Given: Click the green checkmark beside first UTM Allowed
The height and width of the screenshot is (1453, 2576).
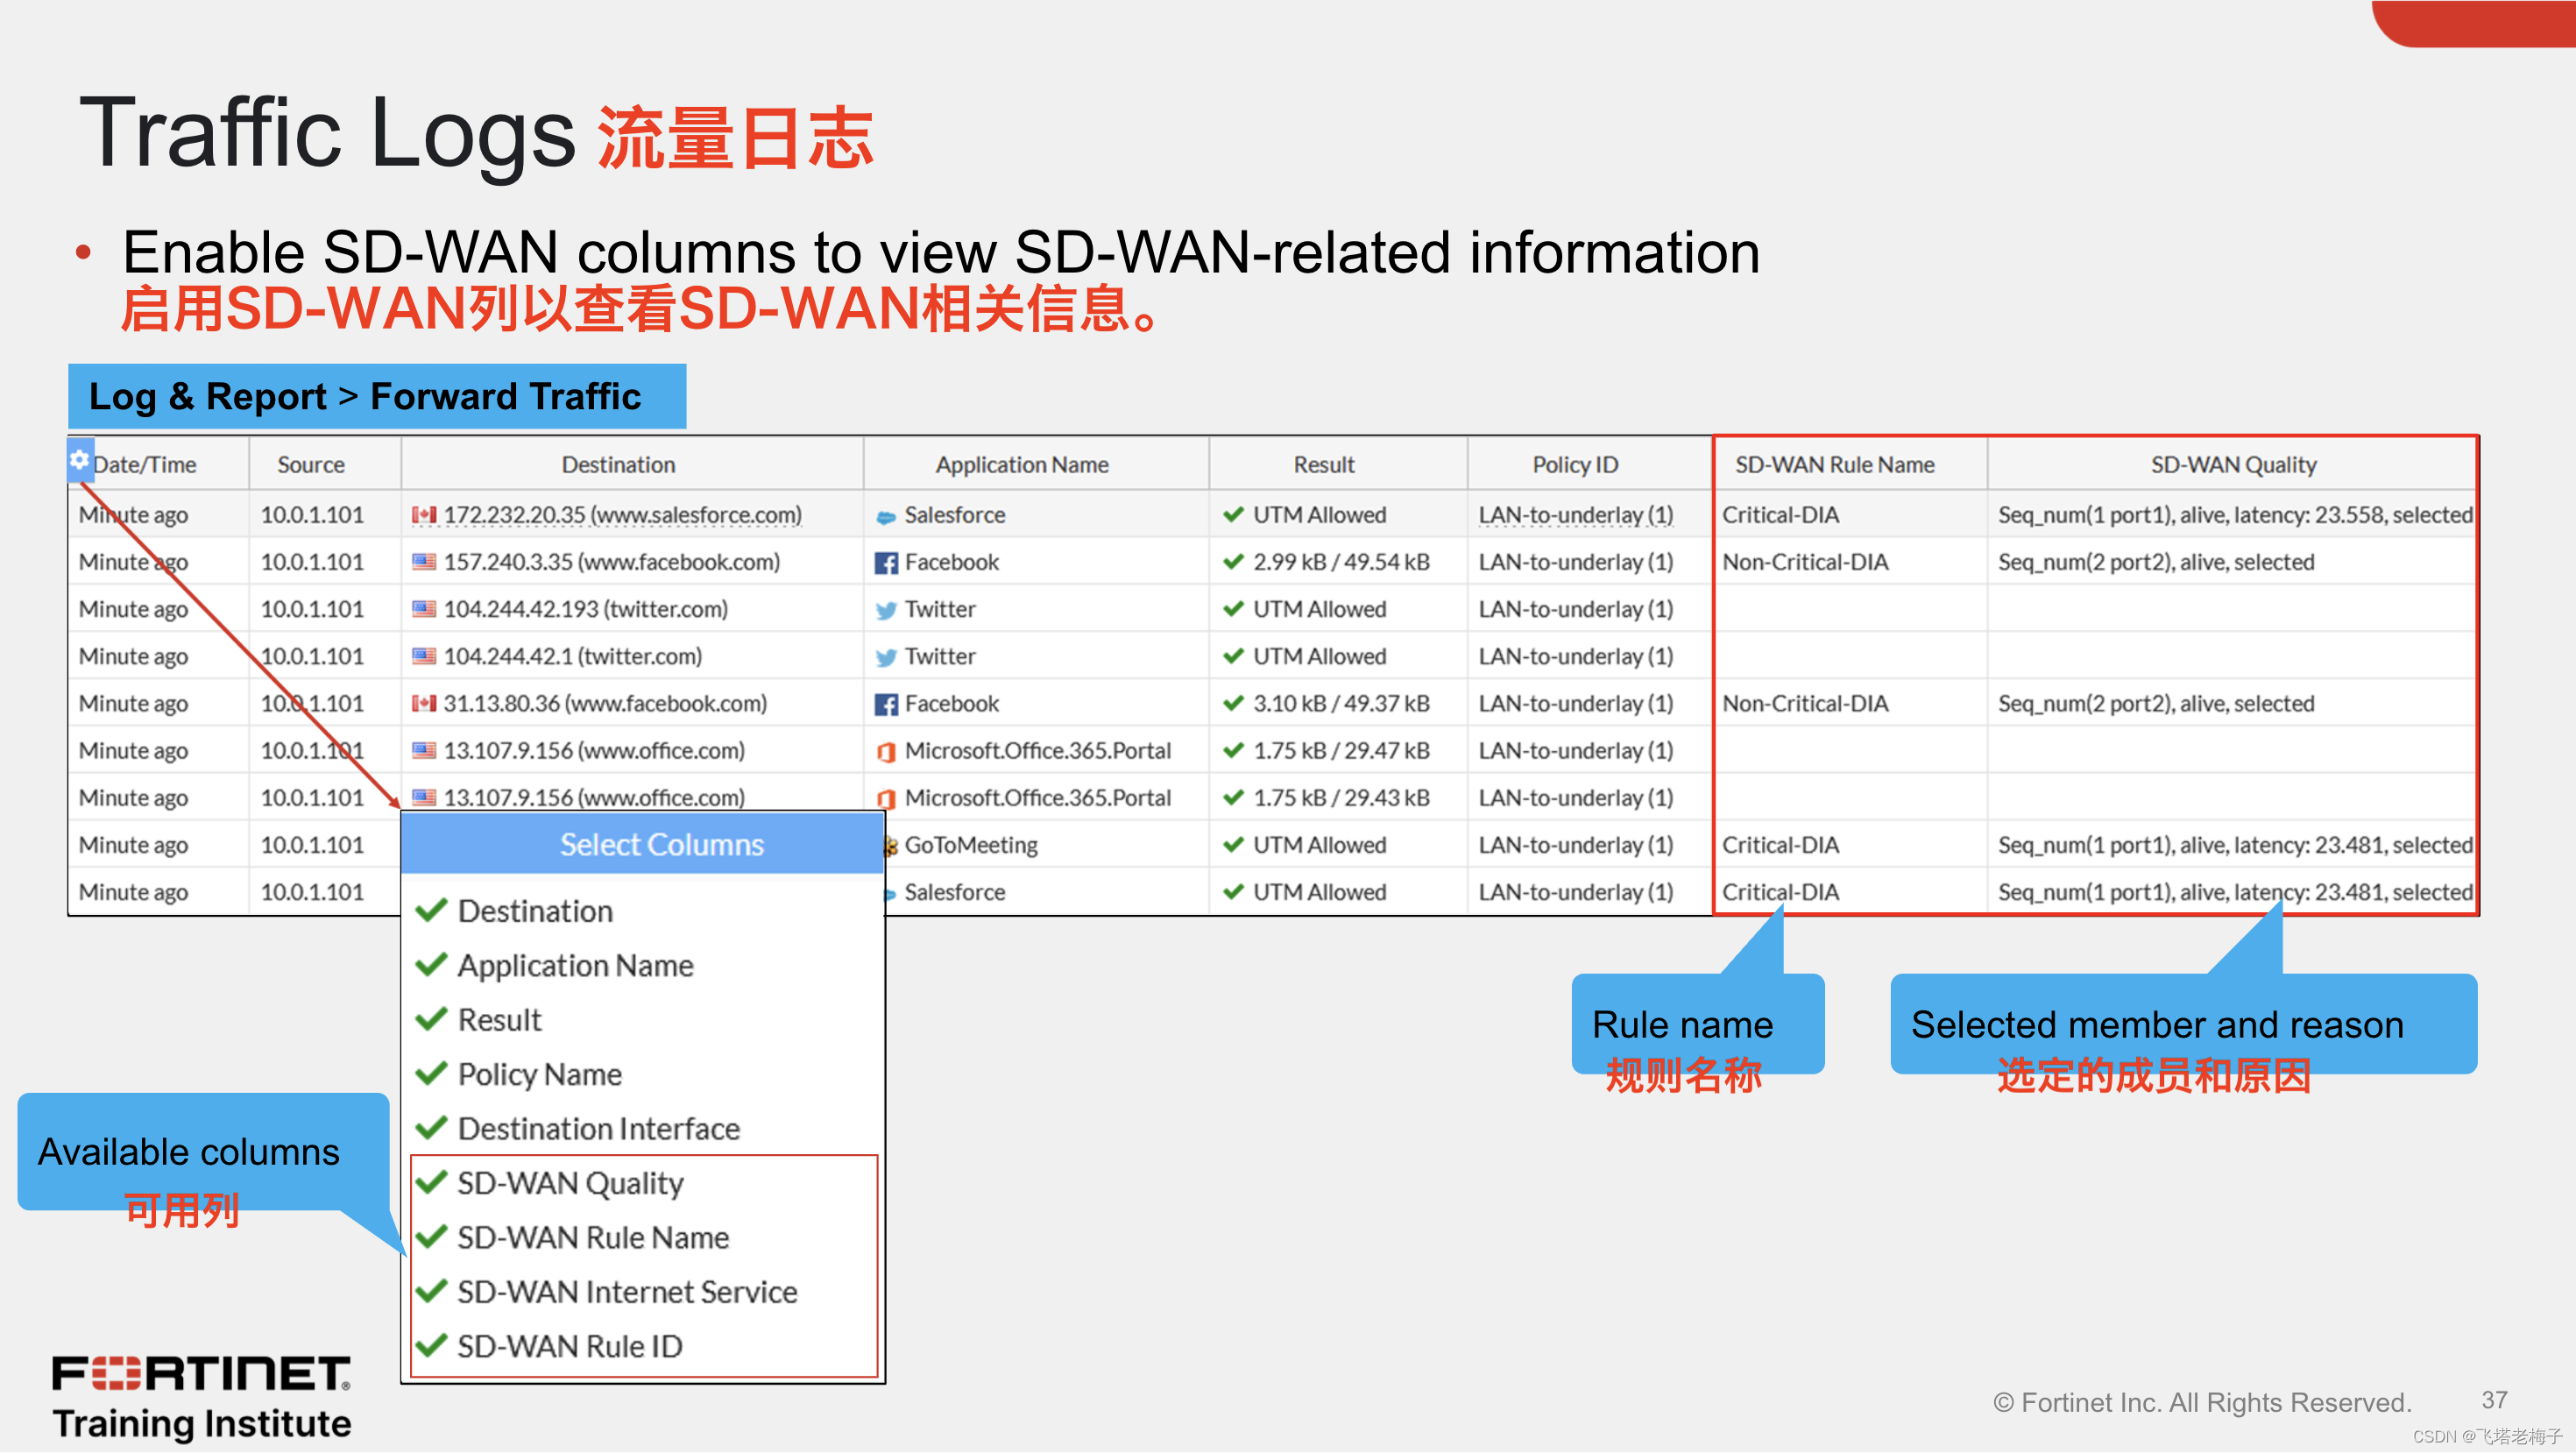Looking at the screenshot, I should [x=1233, y=515].
